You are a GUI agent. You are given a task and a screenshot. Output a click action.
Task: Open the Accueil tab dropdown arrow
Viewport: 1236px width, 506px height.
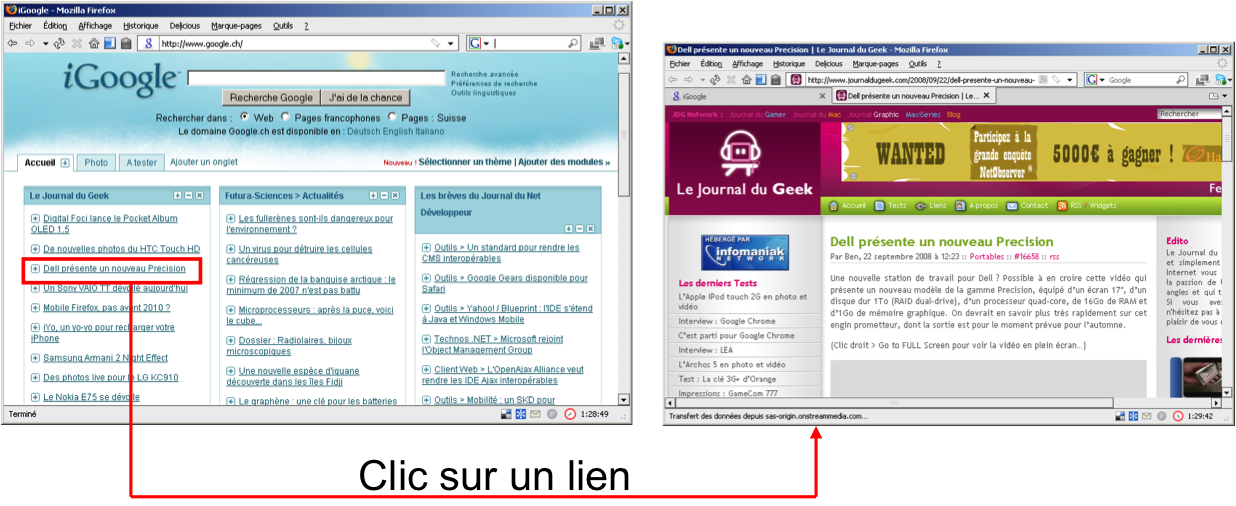(65, 162)
